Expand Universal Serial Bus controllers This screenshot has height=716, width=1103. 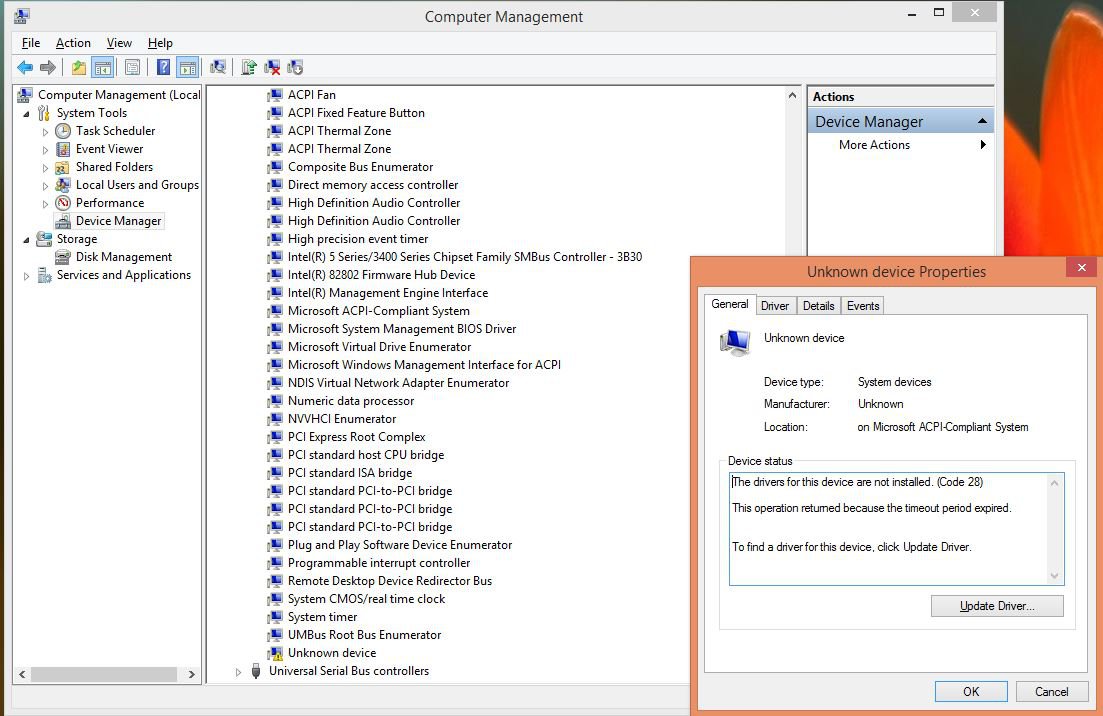238,672
